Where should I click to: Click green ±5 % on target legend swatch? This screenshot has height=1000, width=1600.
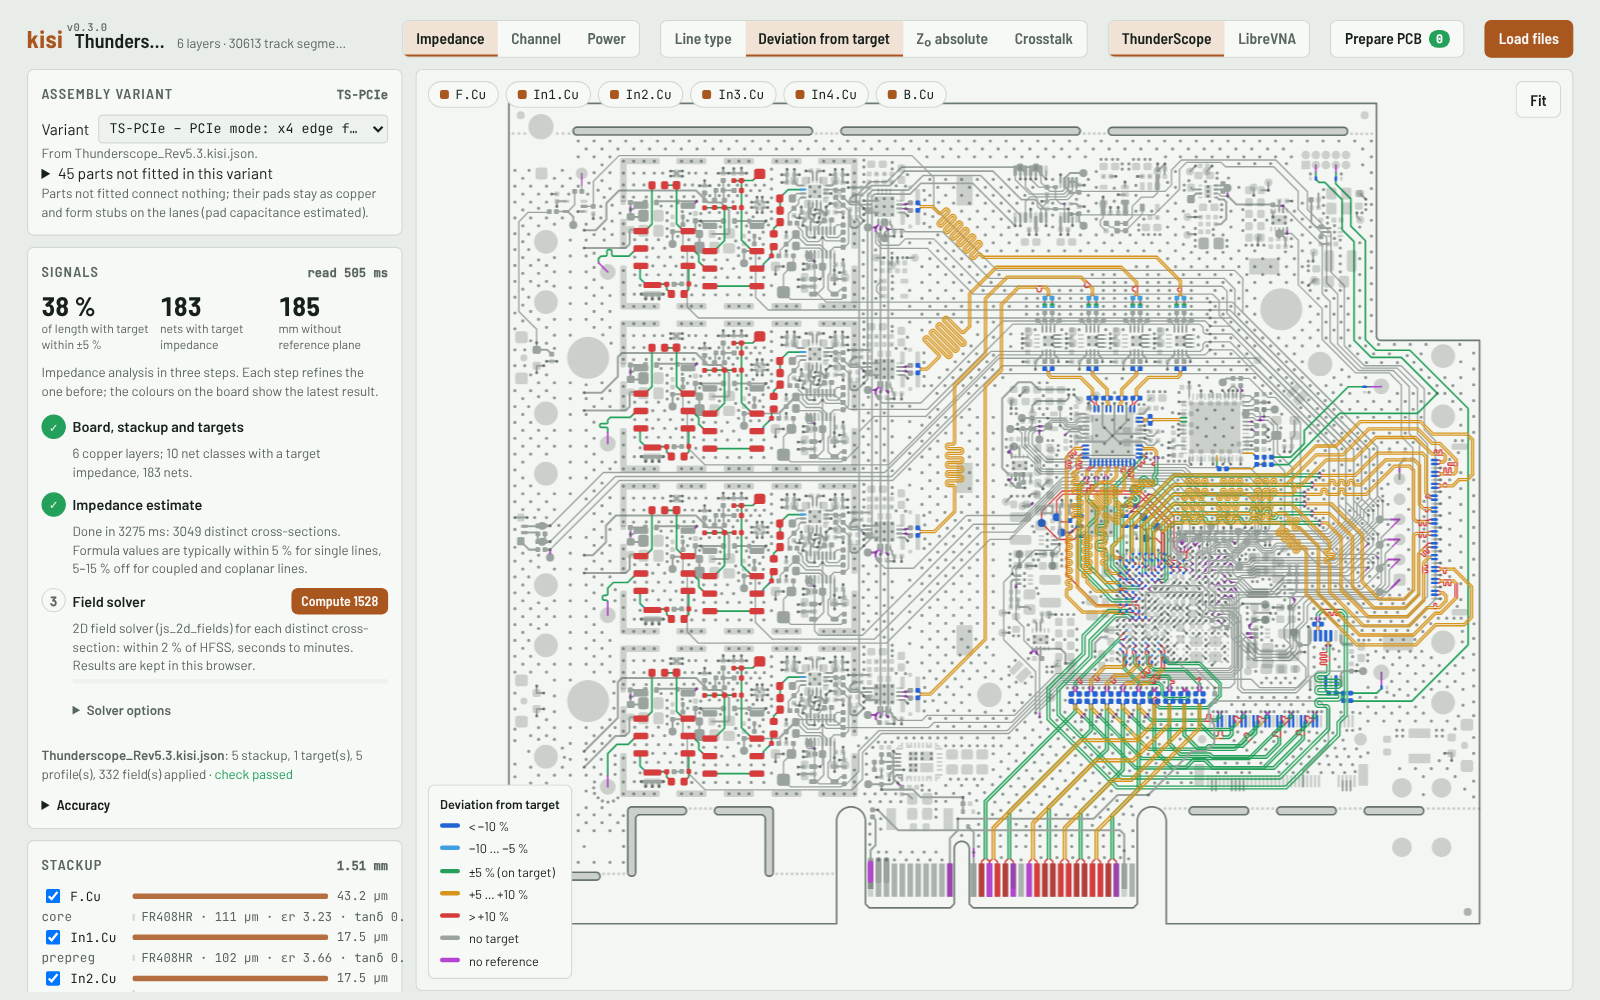450,872
